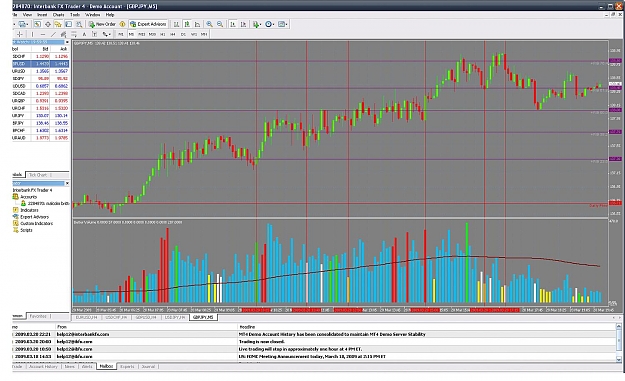Screen dimensions: 625x381
Task: Open mail dated 2009.03.20 22:21
Action: point(314,334)
